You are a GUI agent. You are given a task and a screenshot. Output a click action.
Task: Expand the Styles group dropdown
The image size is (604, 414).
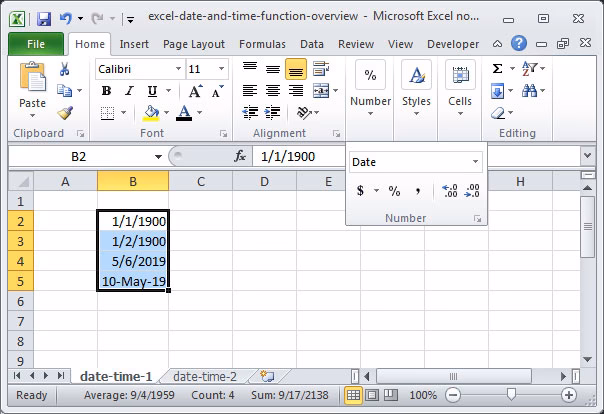[x=416, y=114]
